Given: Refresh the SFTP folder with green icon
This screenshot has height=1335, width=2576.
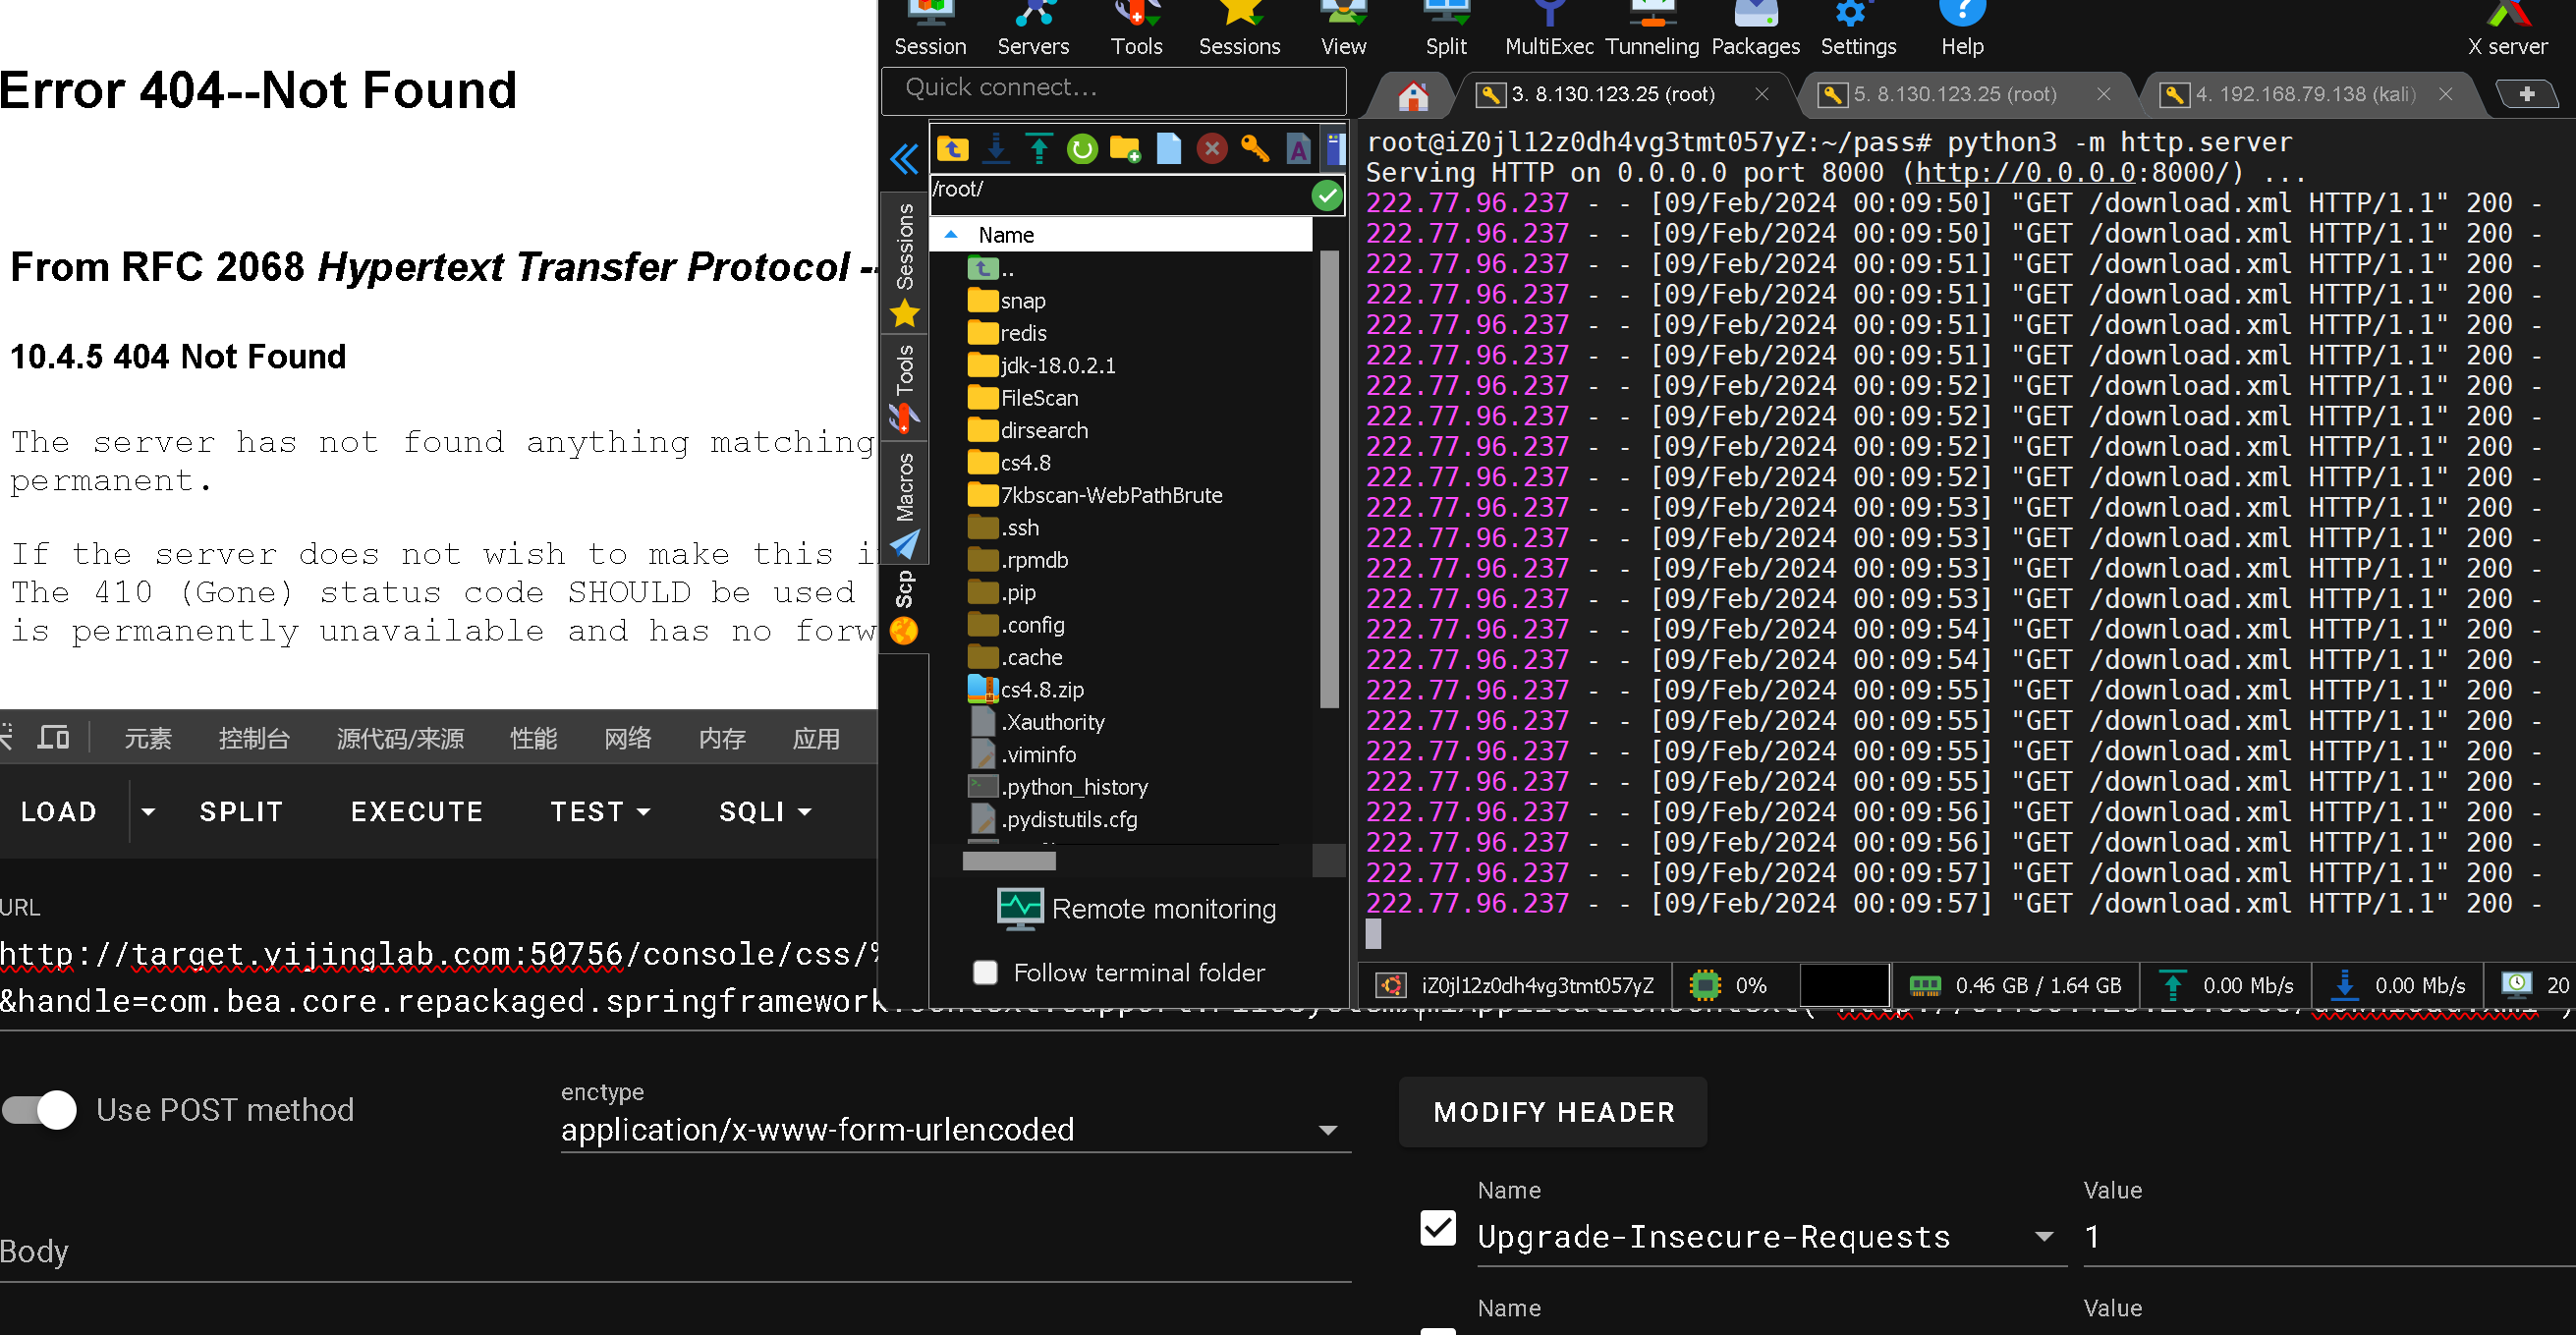Looking at the screenshot, I should (x=1082, y=150).
